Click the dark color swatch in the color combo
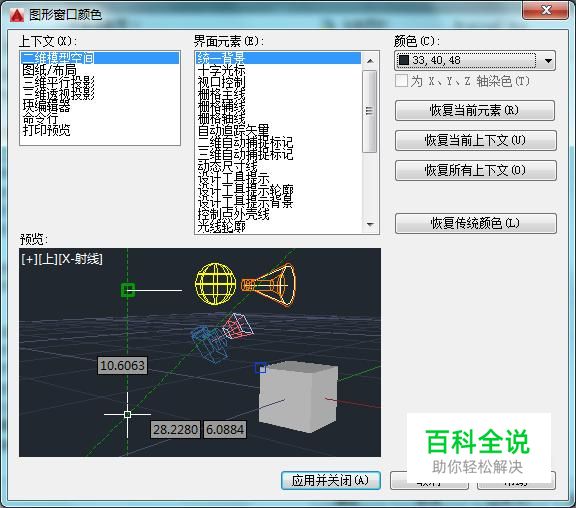 pyautogui.click(x=403, y=60)
